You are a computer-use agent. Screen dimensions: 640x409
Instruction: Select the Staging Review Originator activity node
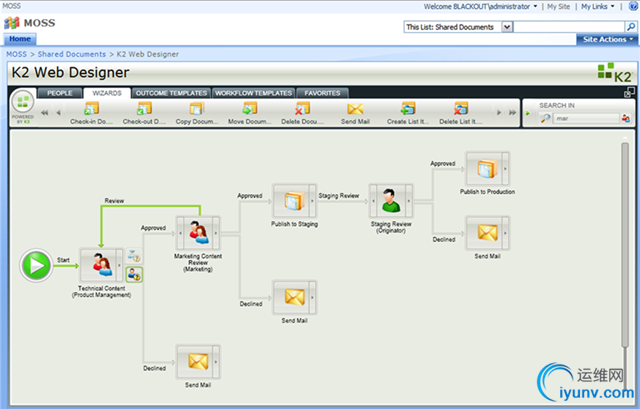click(x=391, y=201)
